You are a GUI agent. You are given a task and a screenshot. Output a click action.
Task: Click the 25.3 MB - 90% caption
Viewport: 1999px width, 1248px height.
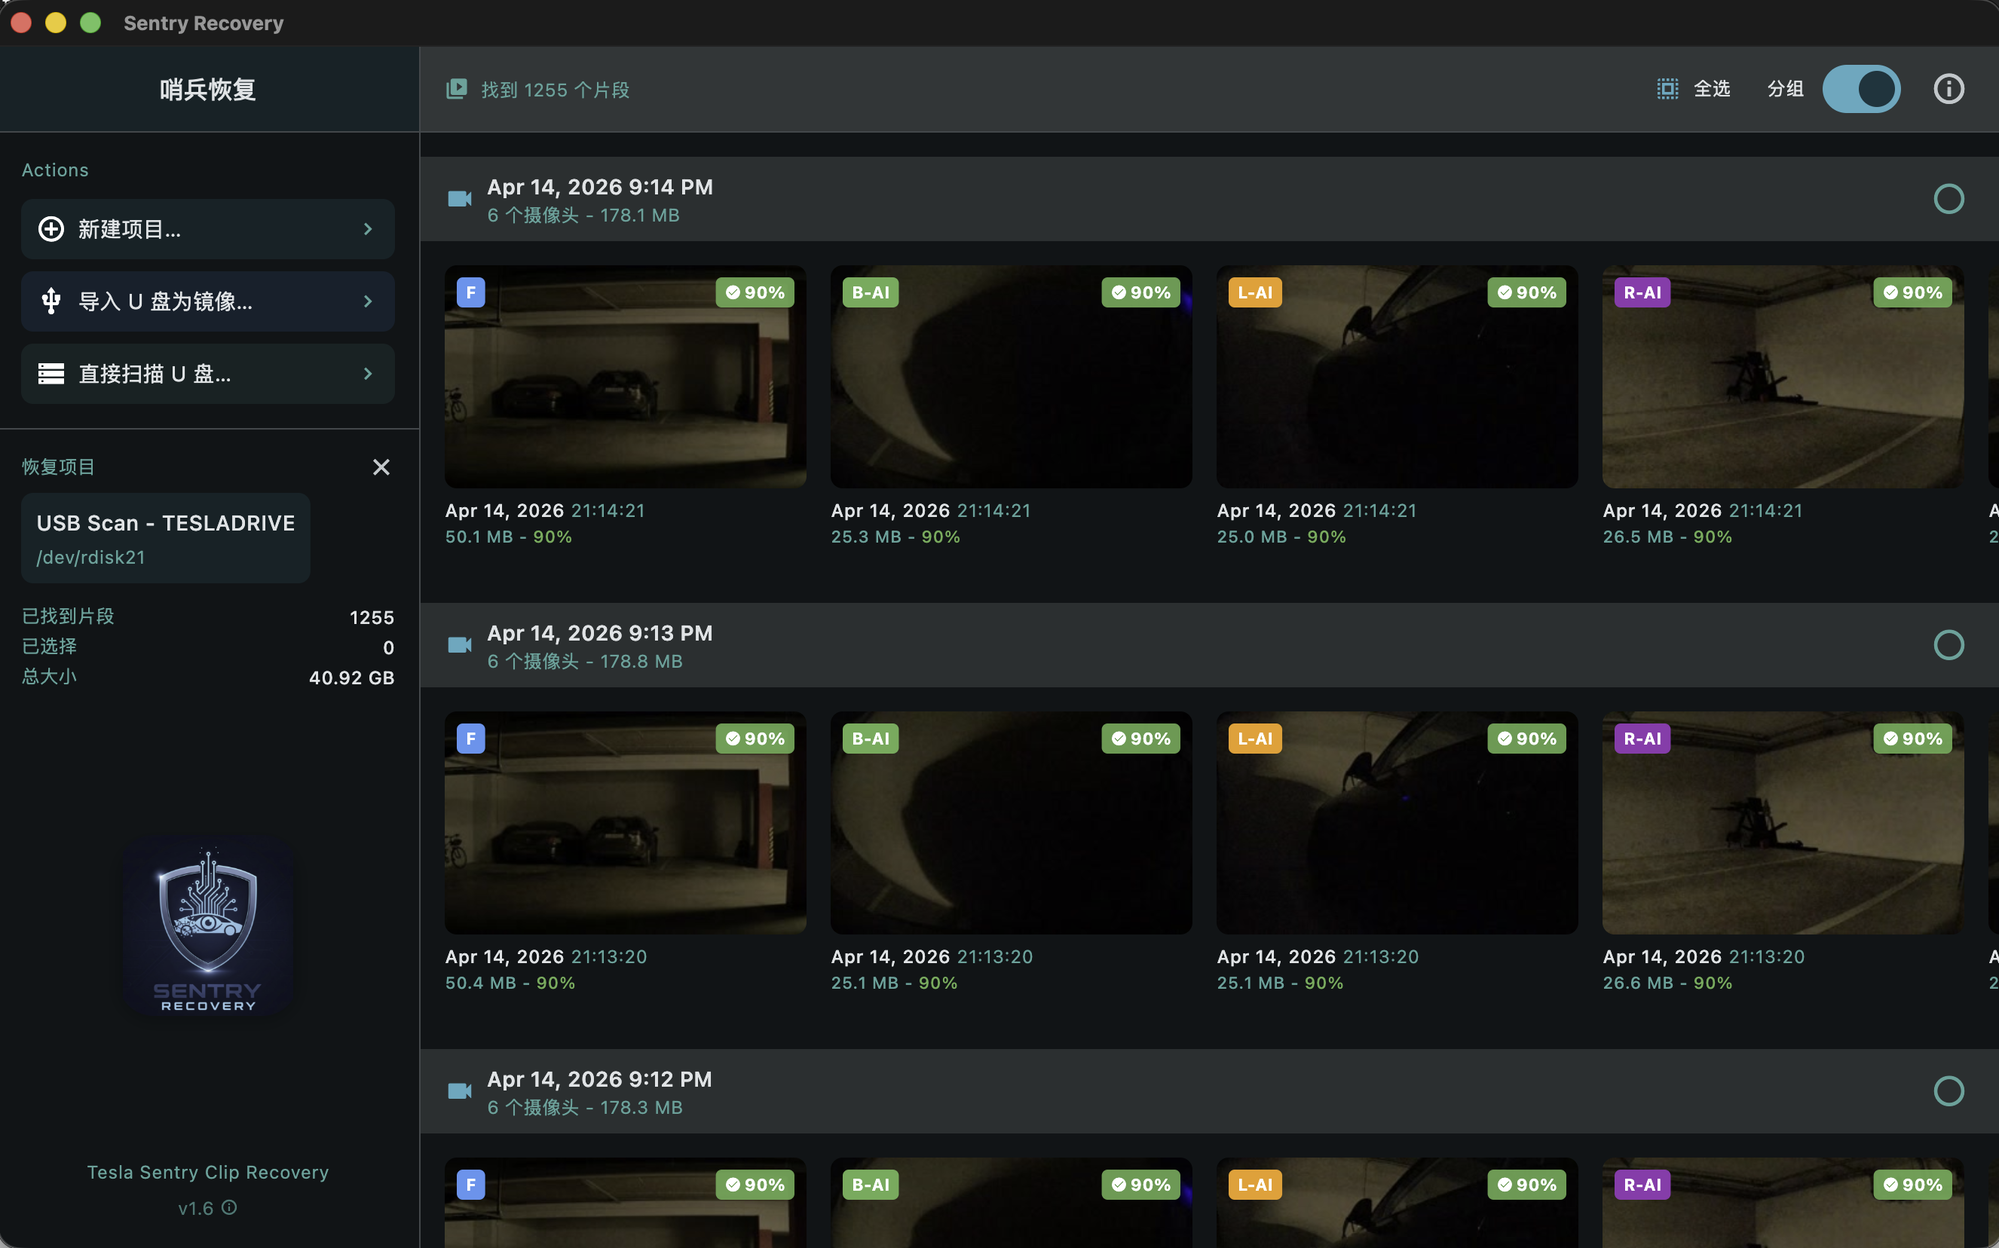pyautogui.click(x=896, y=537)
